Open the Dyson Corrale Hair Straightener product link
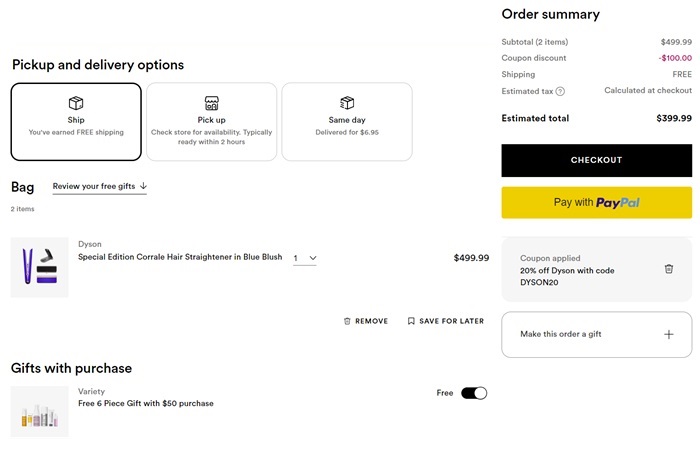This screenshot has width=700, height=449. tap(180, 257)
